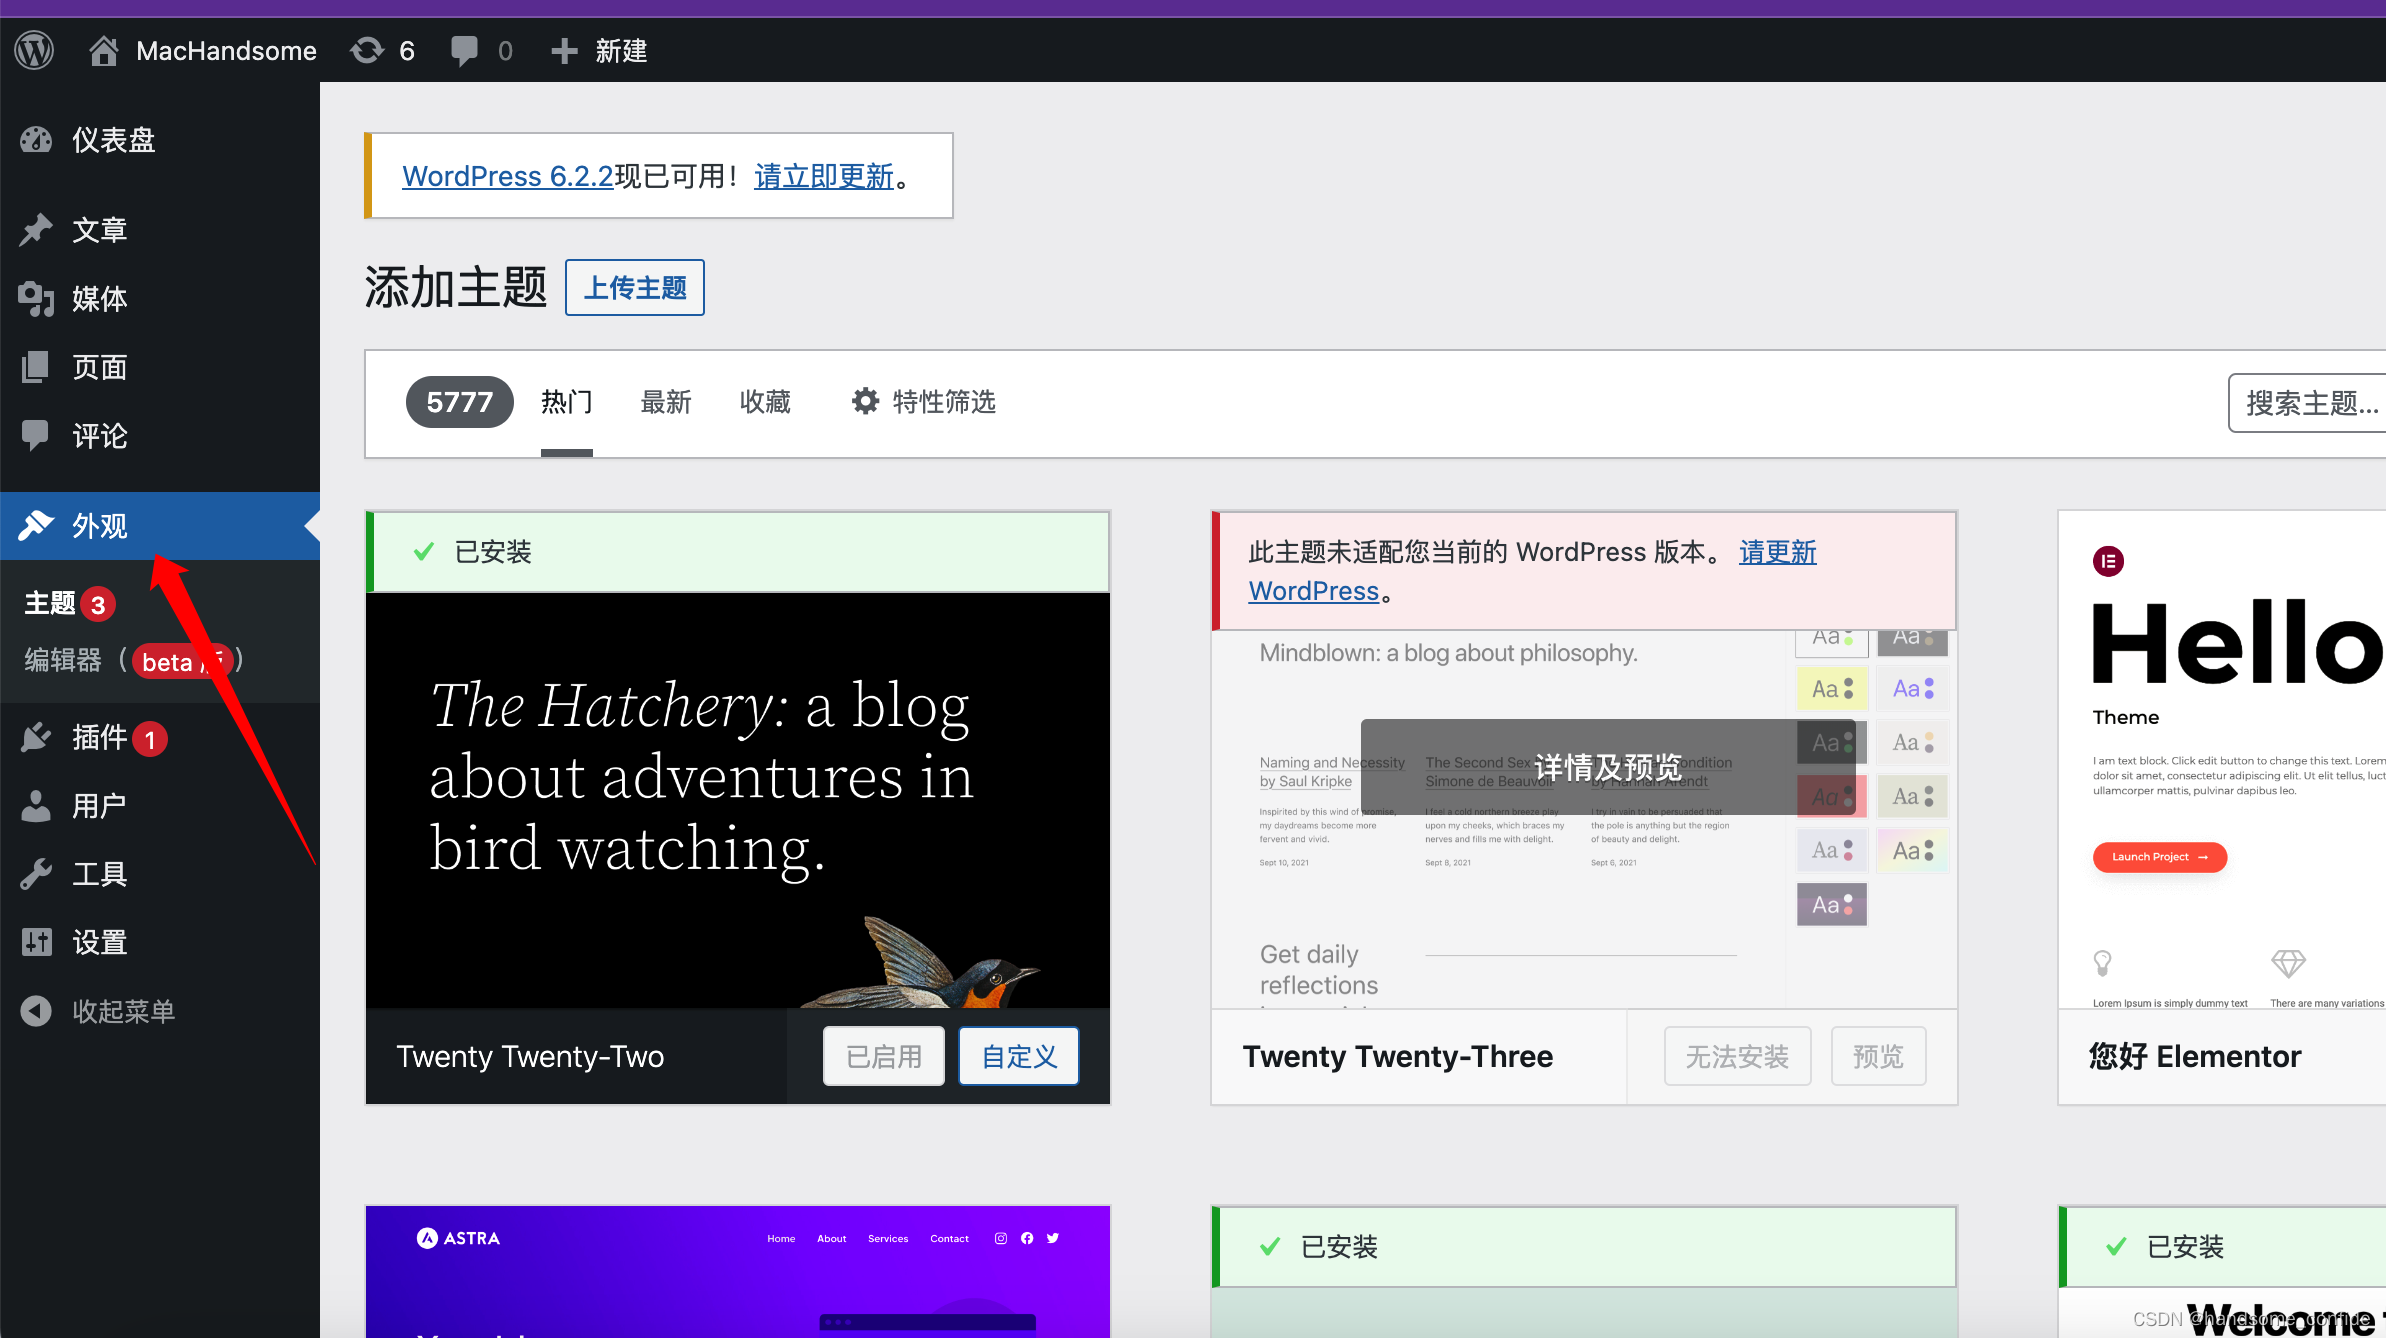Click 自定义 for Twenty Twenty-Two
Image resolution: width=2386 pixels, height=1338 pixels.
point(1018,1056)
